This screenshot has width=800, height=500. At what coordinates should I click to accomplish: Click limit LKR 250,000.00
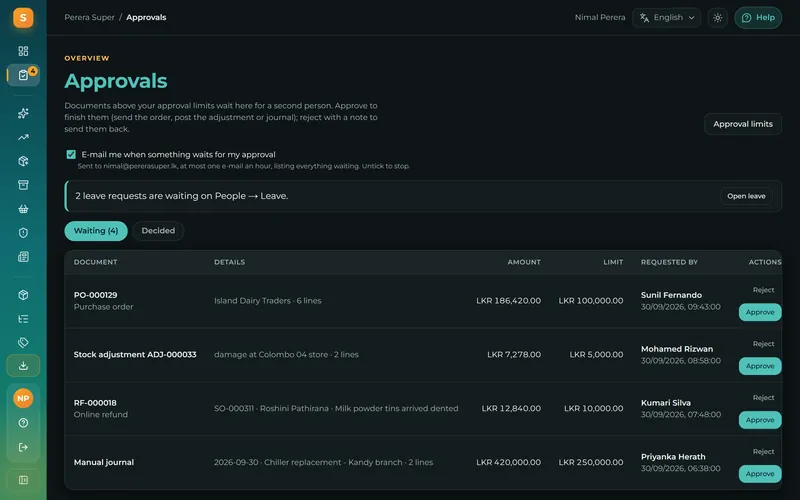click(x=591, y=462)
